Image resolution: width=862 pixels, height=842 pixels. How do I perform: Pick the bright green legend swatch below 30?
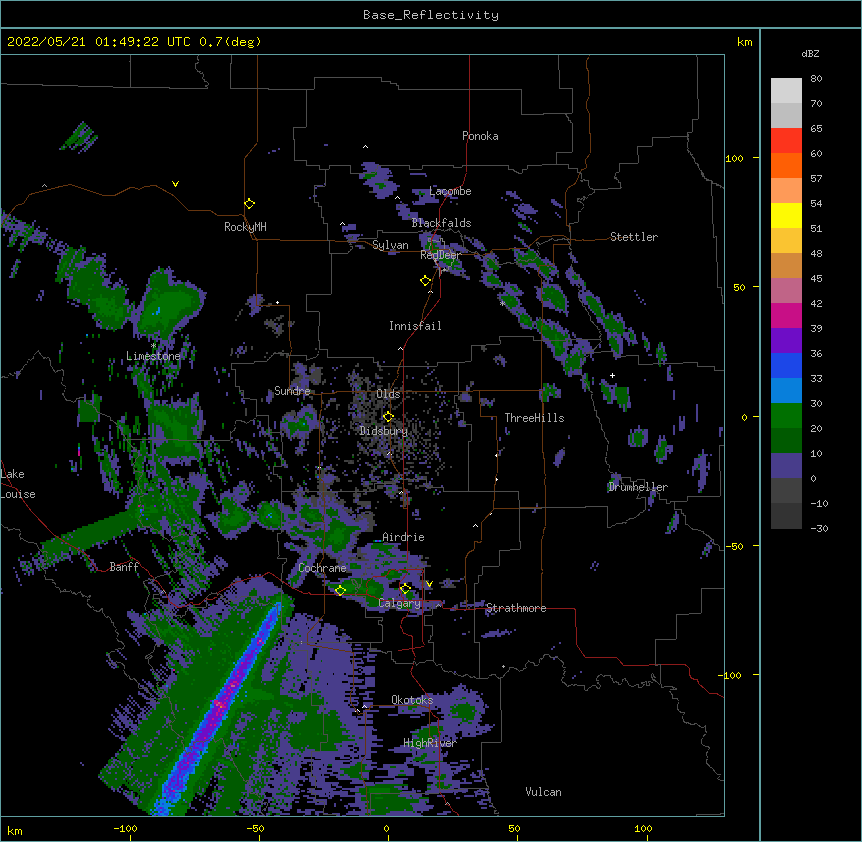coord(786,416)
